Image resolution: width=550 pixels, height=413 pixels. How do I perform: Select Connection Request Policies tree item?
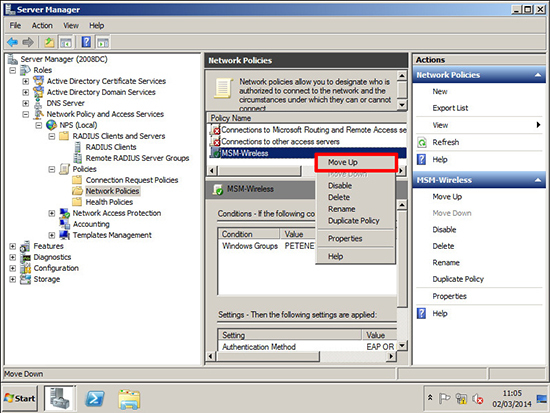[132, 180]
